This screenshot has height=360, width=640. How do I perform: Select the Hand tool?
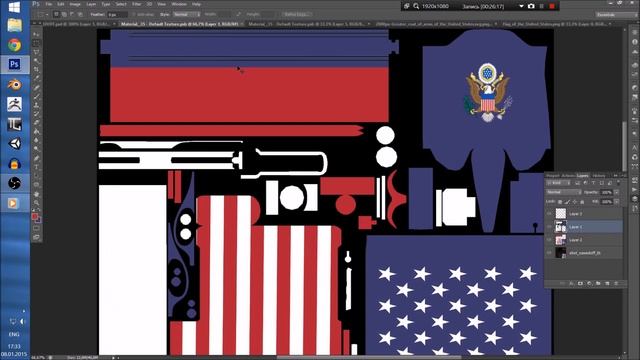36,194
